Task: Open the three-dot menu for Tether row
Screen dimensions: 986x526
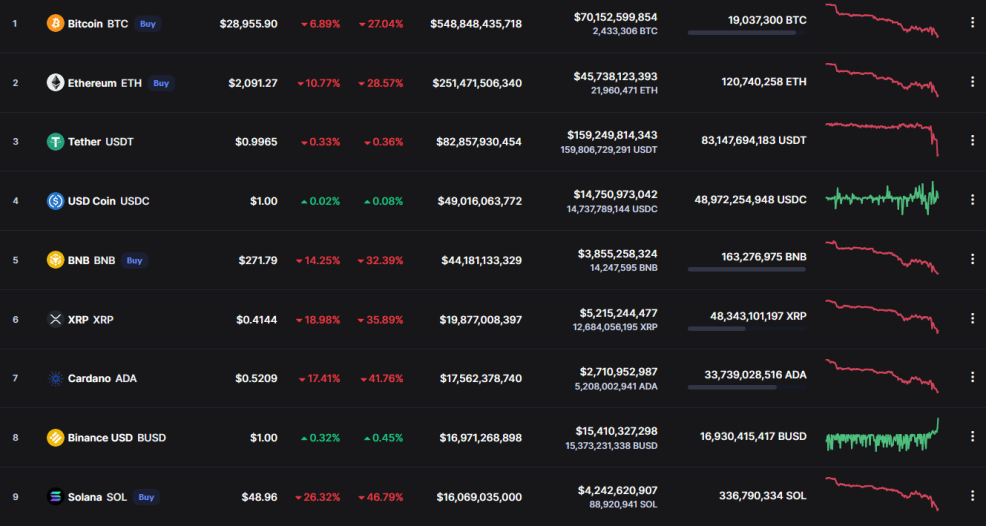Action: tap(972, 141)
